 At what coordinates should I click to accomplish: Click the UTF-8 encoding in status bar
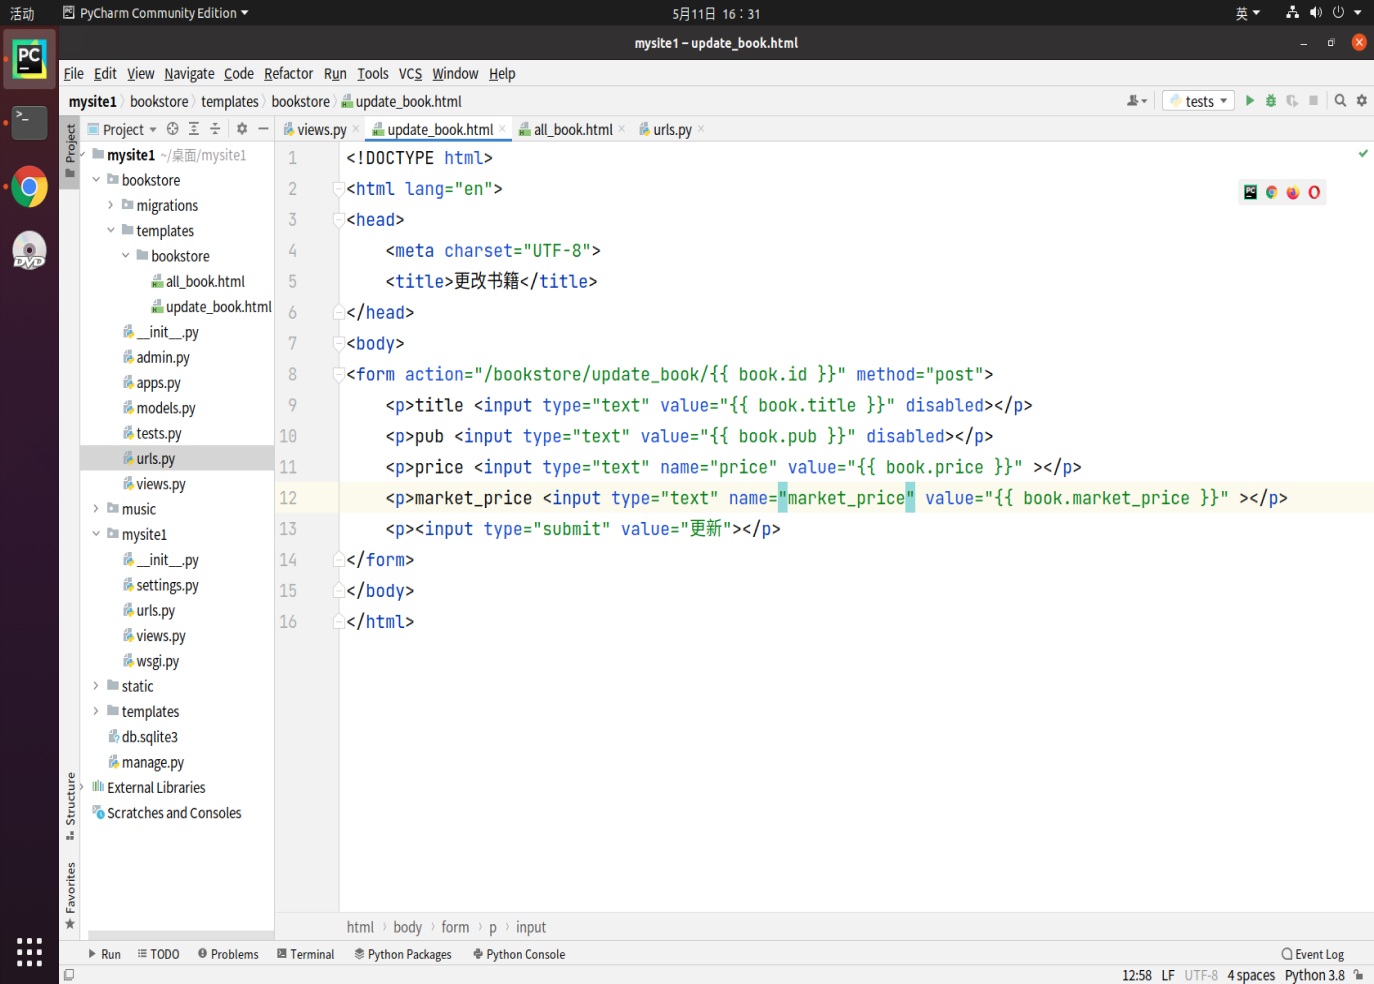(1201, 975)
